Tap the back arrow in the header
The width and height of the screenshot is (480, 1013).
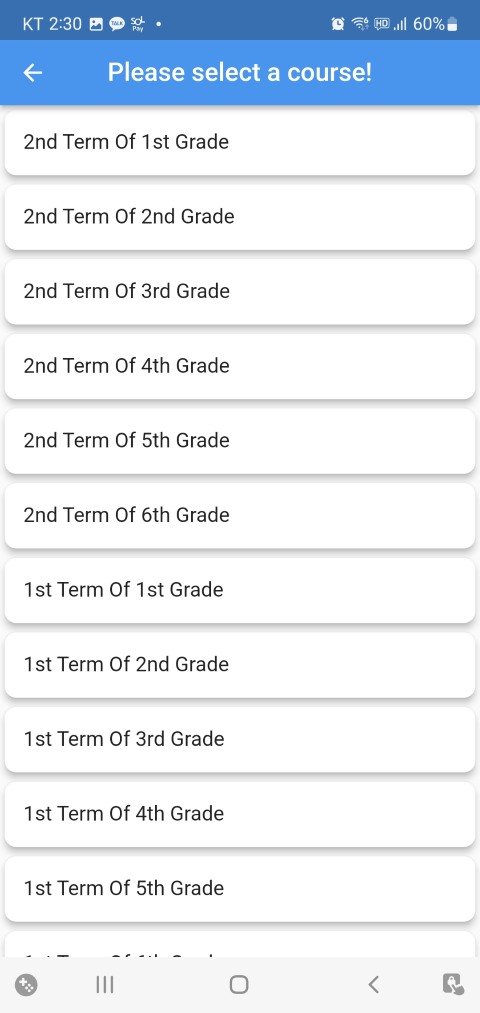[x=33, y=73]
